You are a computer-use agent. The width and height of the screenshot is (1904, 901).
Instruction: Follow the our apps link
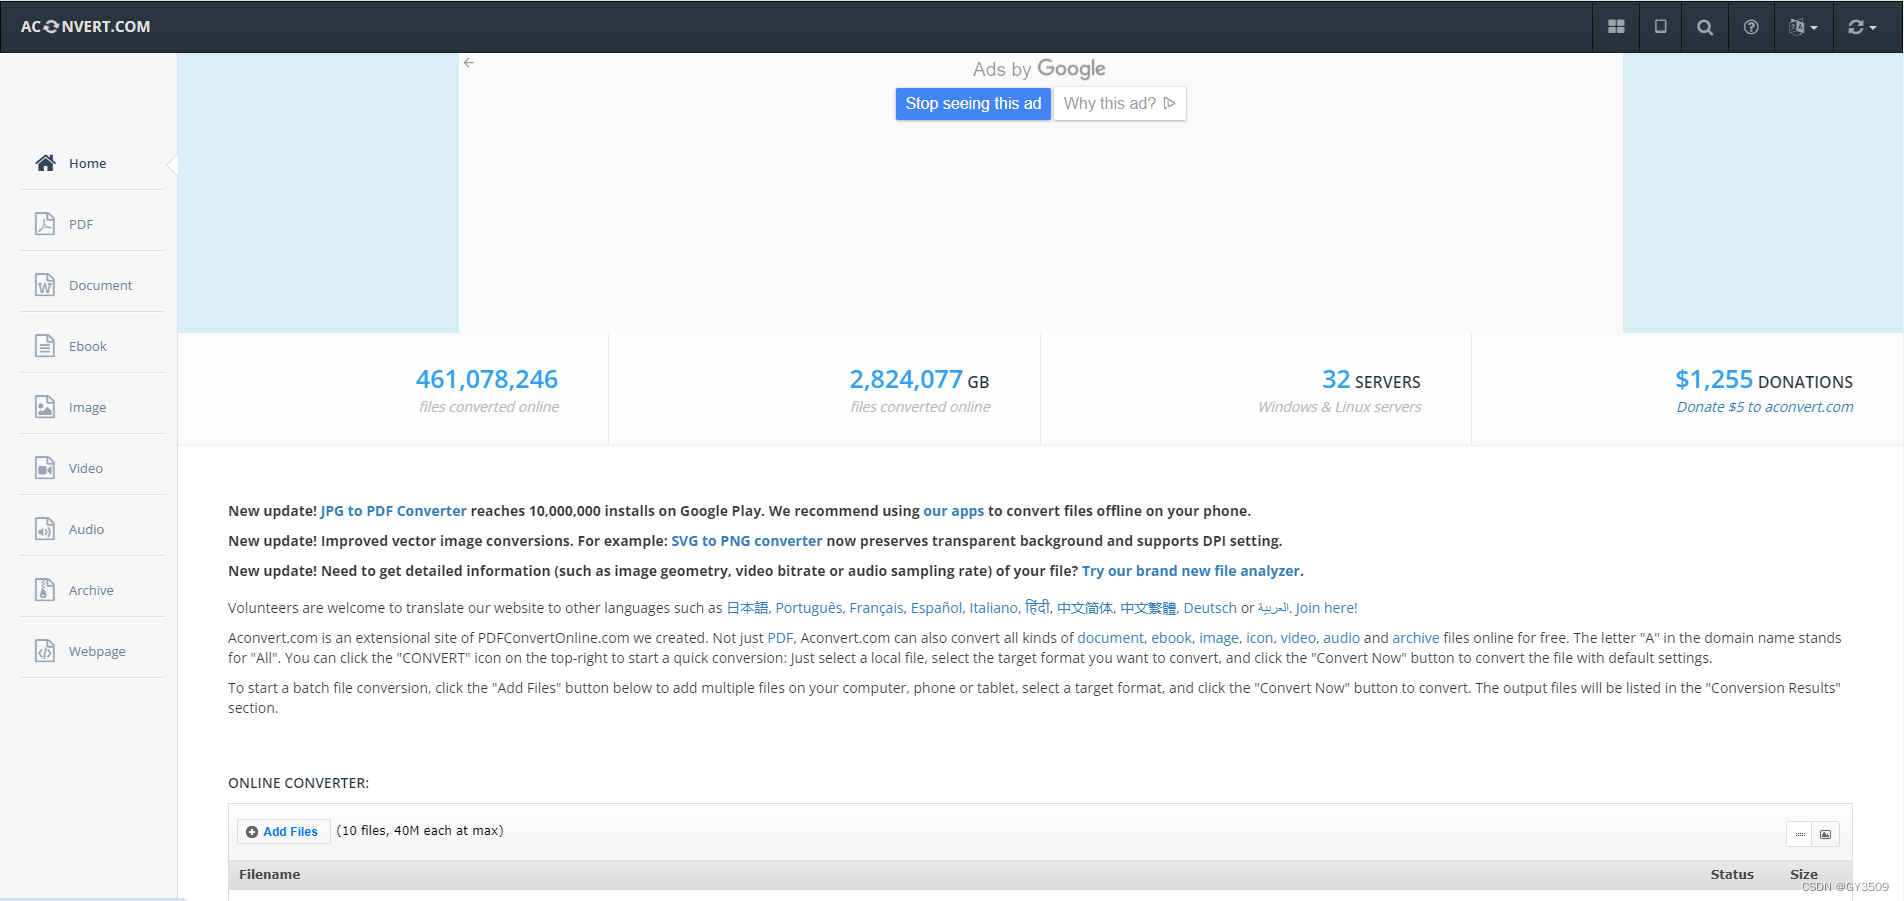954,511
